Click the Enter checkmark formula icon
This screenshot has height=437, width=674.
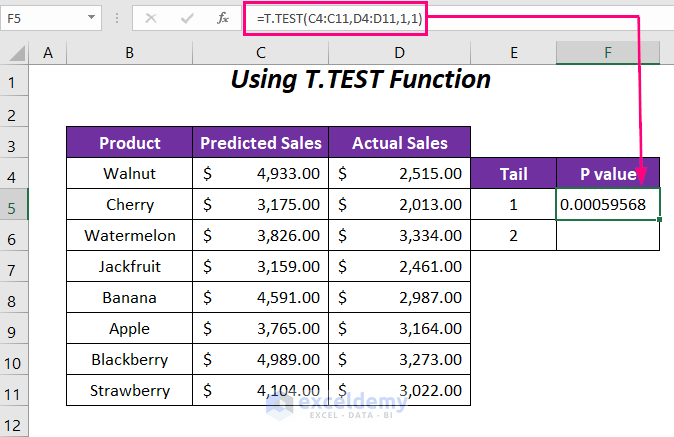184,18
